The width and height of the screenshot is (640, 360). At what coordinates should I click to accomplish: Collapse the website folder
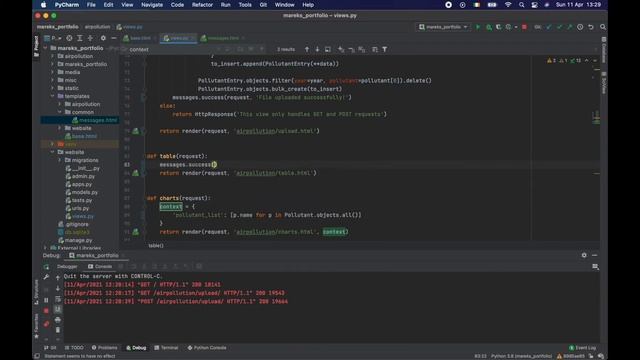click(x=52, y=152)
